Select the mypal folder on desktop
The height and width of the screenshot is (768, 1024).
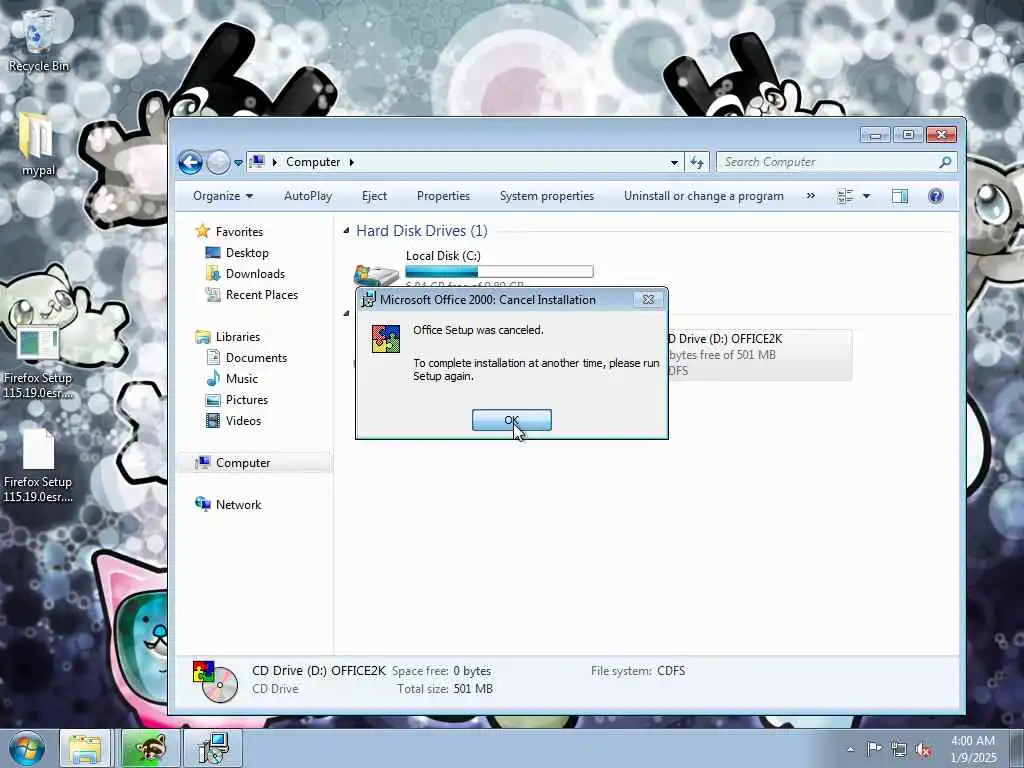click(38, 144)
